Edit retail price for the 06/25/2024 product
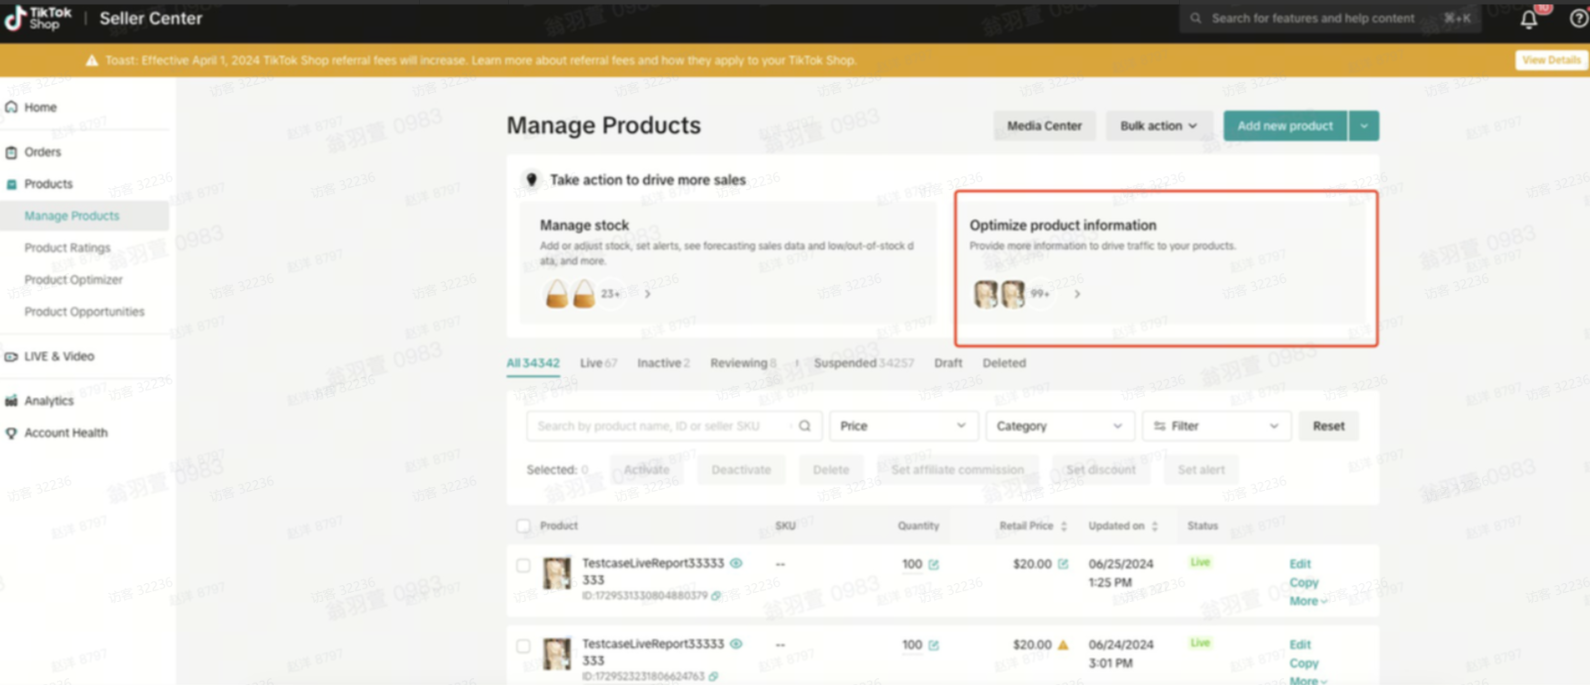This screenshot has width=1590, height=685. 1063,564
